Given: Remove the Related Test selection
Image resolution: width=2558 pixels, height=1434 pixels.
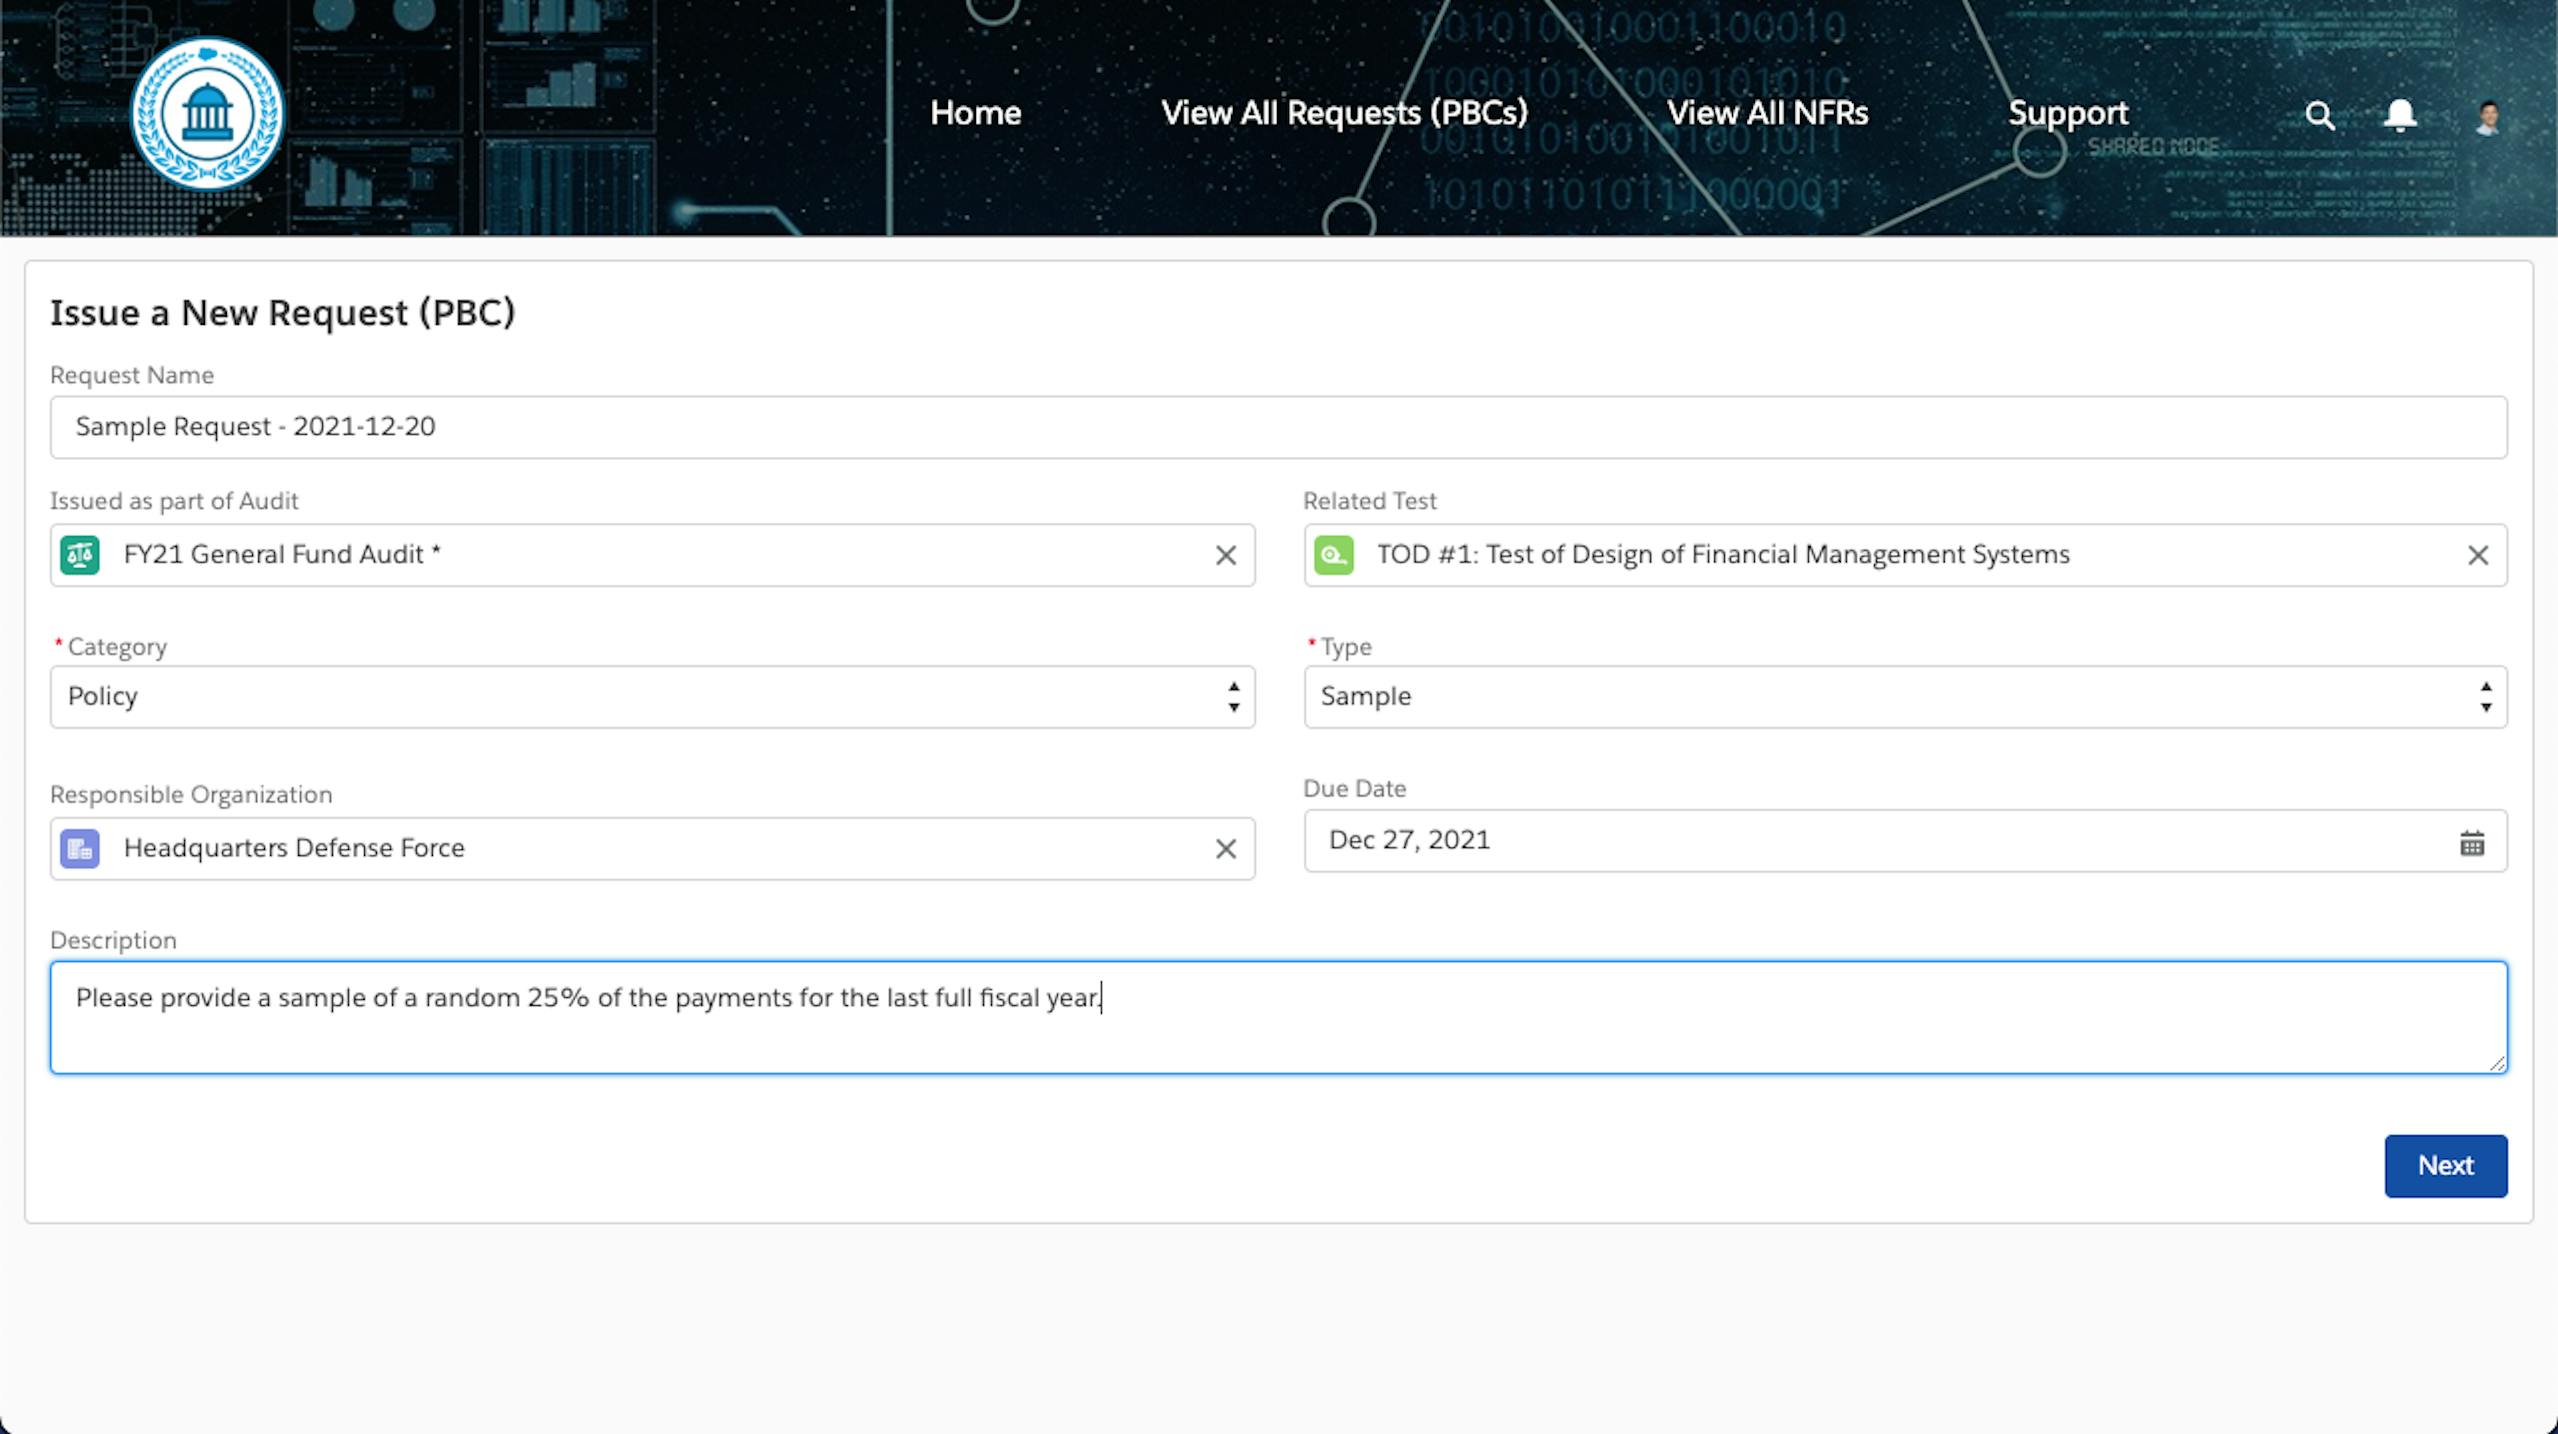Looking at the screenshot, I should pos(2477,555).
